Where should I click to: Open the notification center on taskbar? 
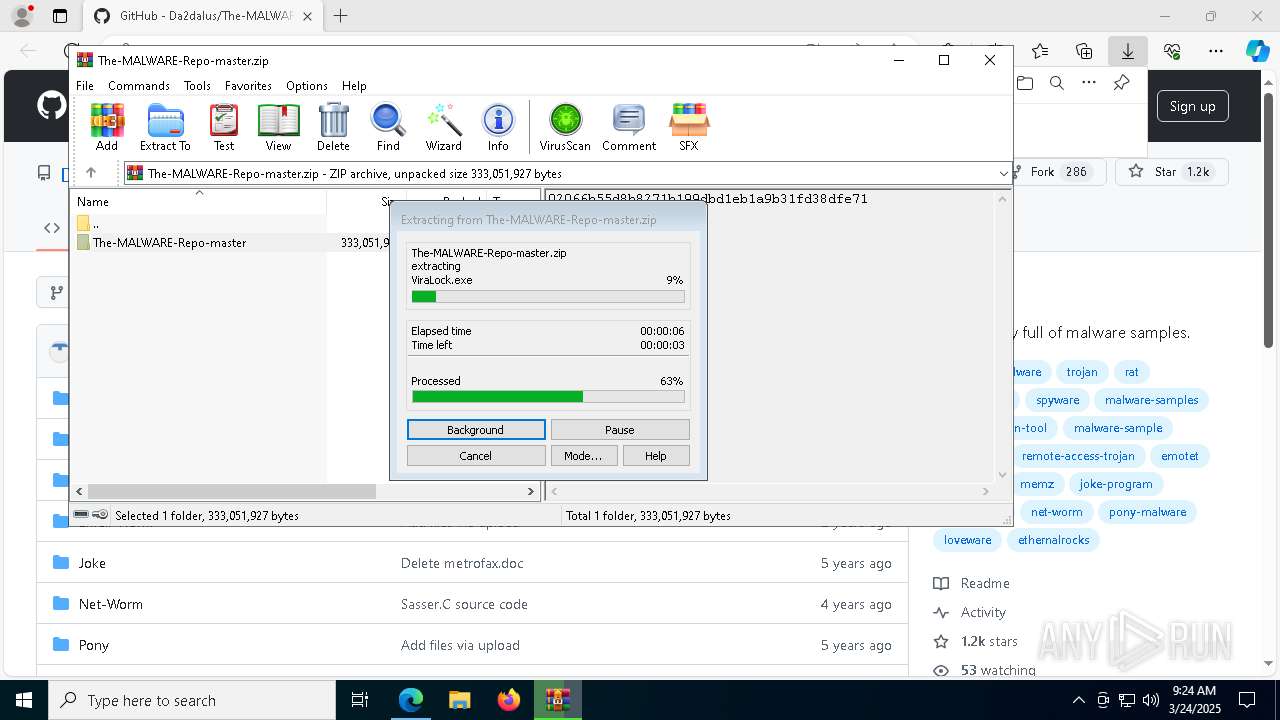(x=1248, y=700)
